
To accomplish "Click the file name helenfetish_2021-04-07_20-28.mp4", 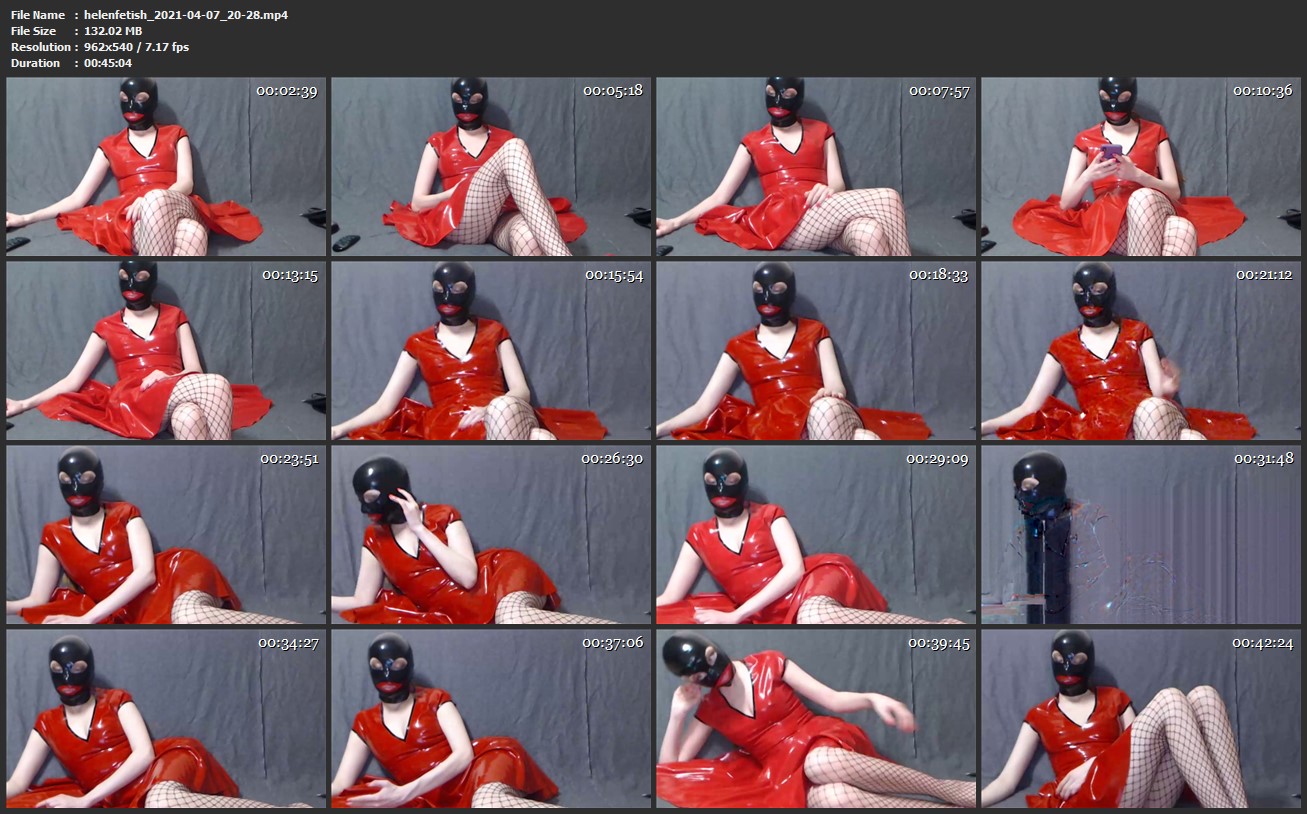I will [186, 15].
